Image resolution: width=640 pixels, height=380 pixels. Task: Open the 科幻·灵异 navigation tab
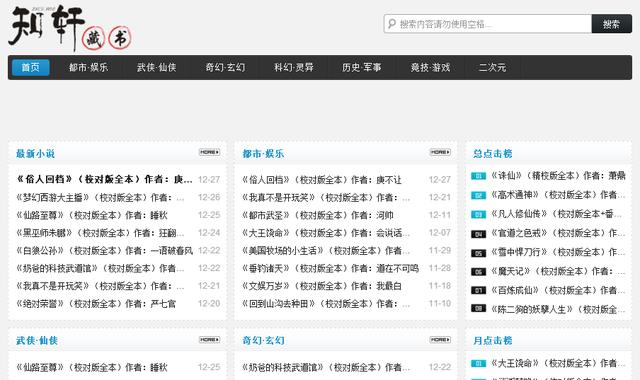tap(294, 67)
